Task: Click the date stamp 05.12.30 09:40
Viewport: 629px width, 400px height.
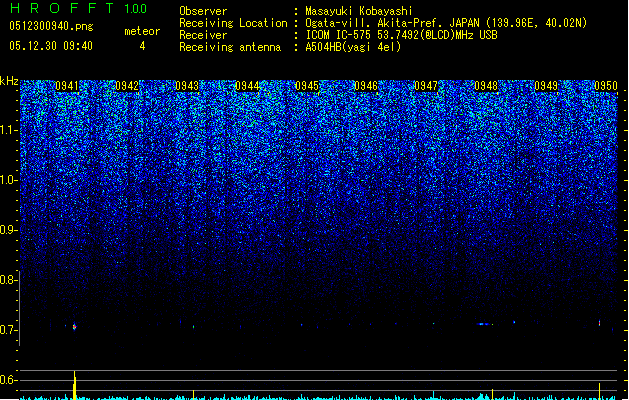Action: [x=51, y=46]
